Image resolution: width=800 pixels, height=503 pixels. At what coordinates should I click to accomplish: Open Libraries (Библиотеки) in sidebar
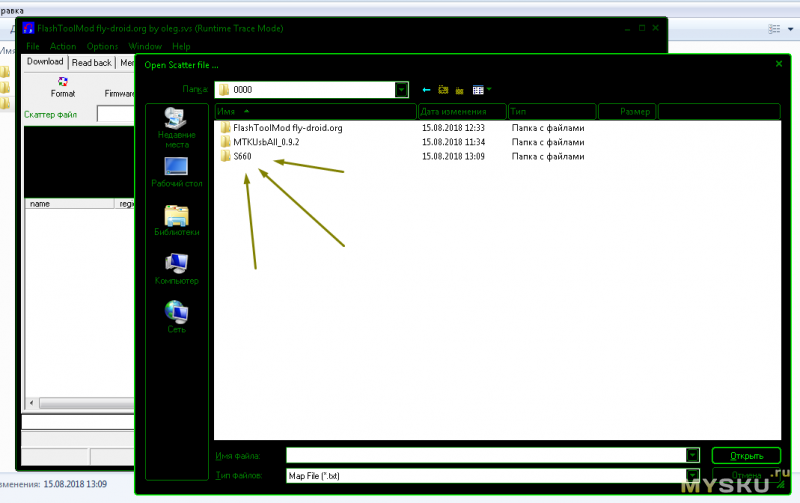point(176,221)
